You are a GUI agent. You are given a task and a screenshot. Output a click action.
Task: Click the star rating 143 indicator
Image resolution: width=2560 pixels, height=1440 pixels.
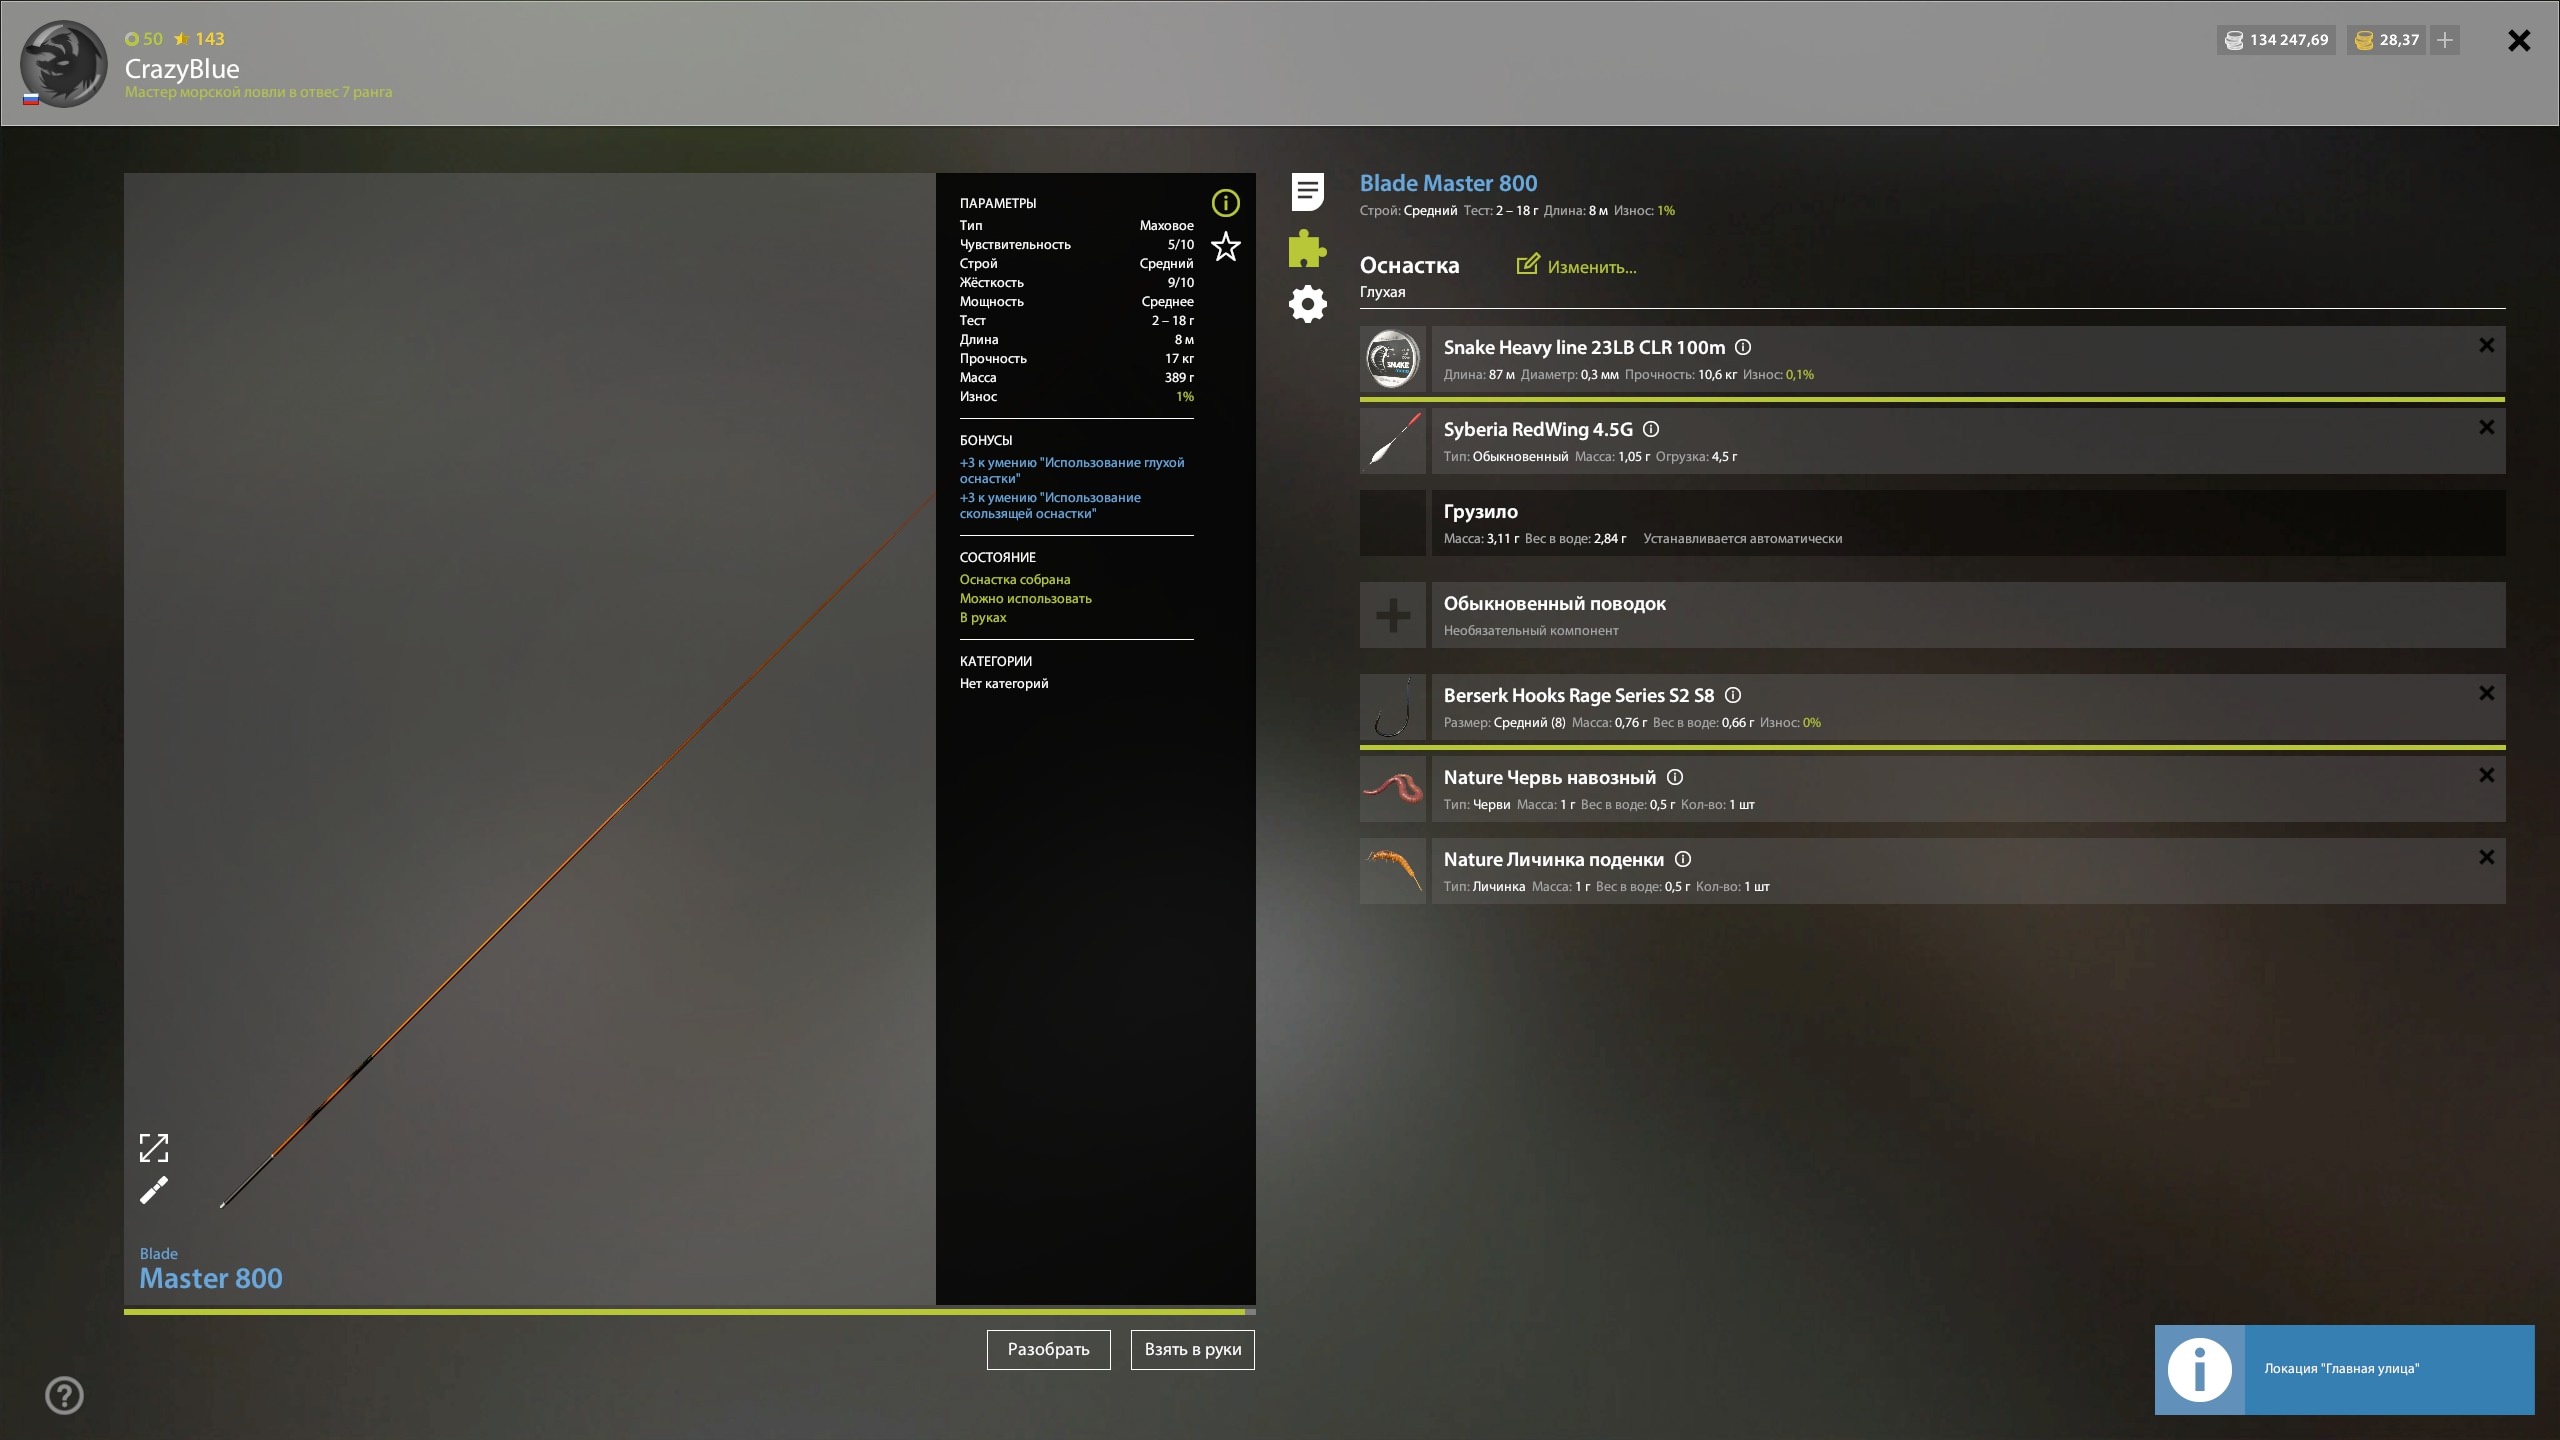[x=199, y=39]
